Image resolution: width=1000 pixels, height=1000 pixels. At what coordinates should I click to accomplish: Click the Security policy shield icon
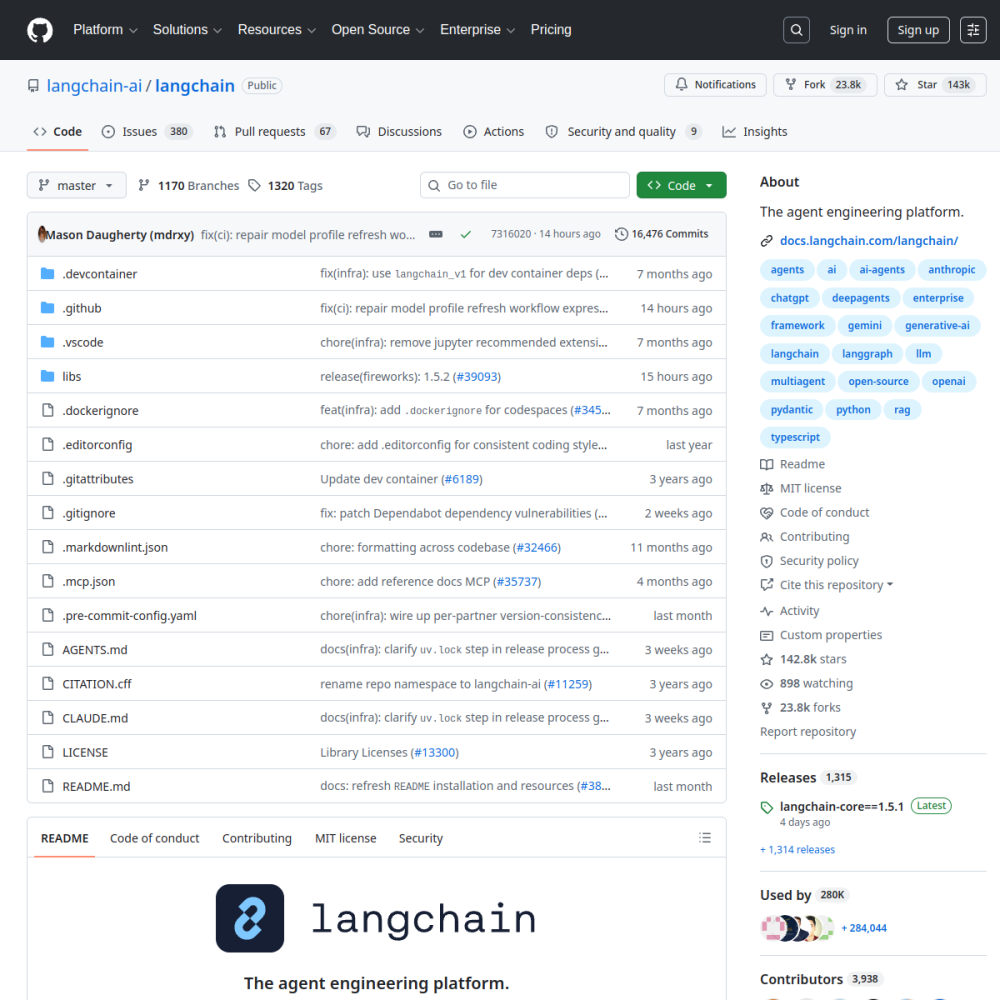point(766,561)
